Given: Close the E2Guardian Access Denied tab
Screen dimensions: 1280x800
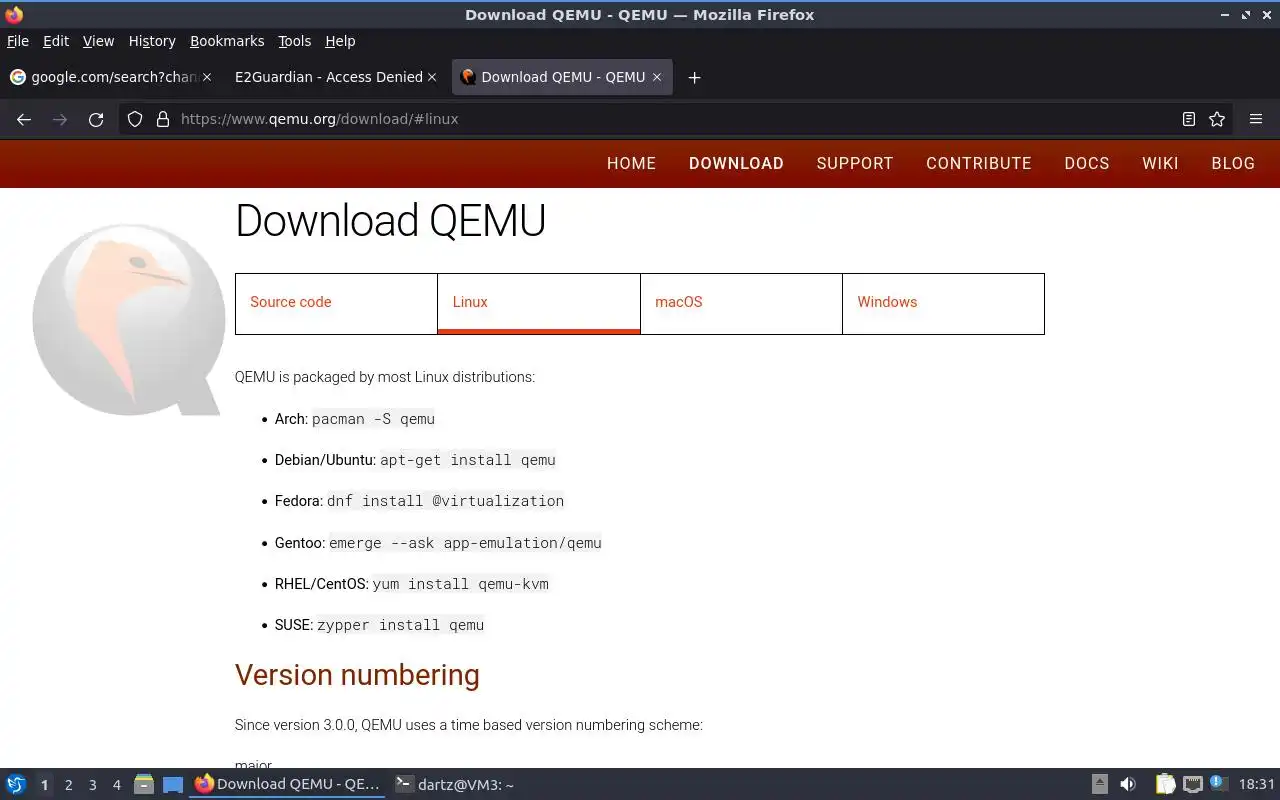Looking at the screenshot, I should (432, 77).
